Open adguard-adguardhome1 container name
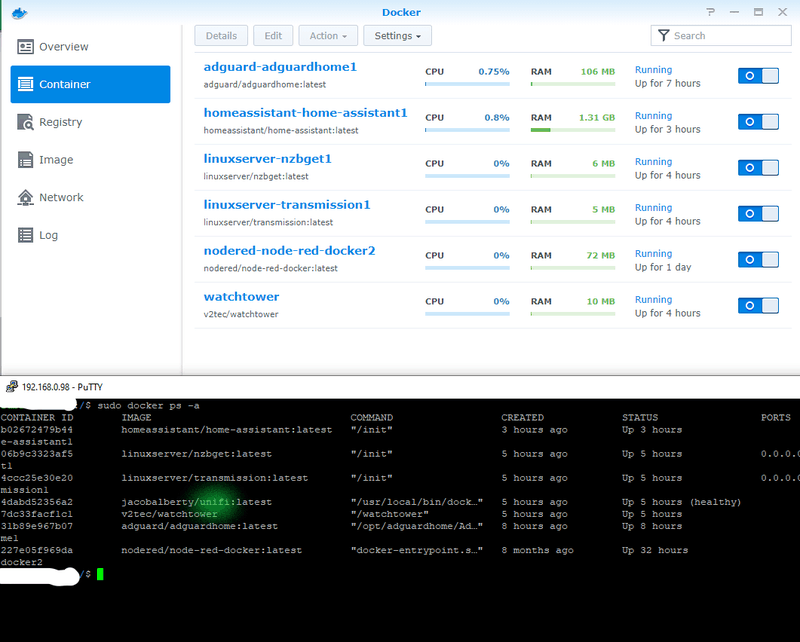The height and width of the screenshot is (642, 800). point(280,67)
